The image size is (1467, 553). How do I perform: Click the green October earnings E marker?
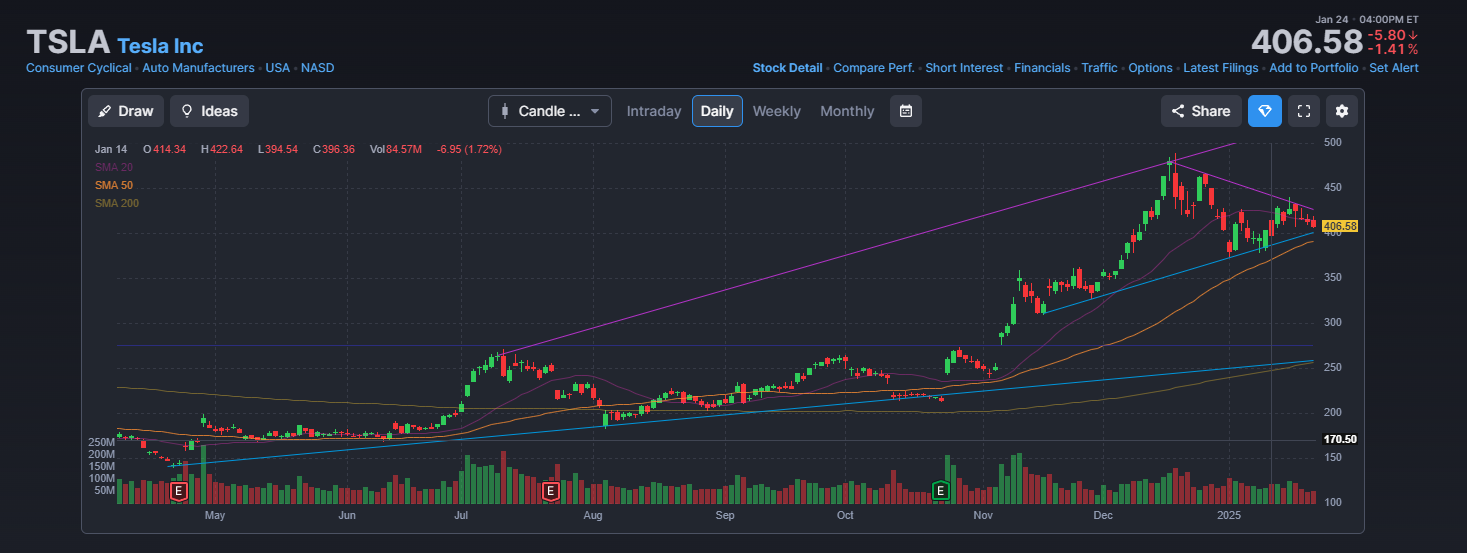[940, 490]
